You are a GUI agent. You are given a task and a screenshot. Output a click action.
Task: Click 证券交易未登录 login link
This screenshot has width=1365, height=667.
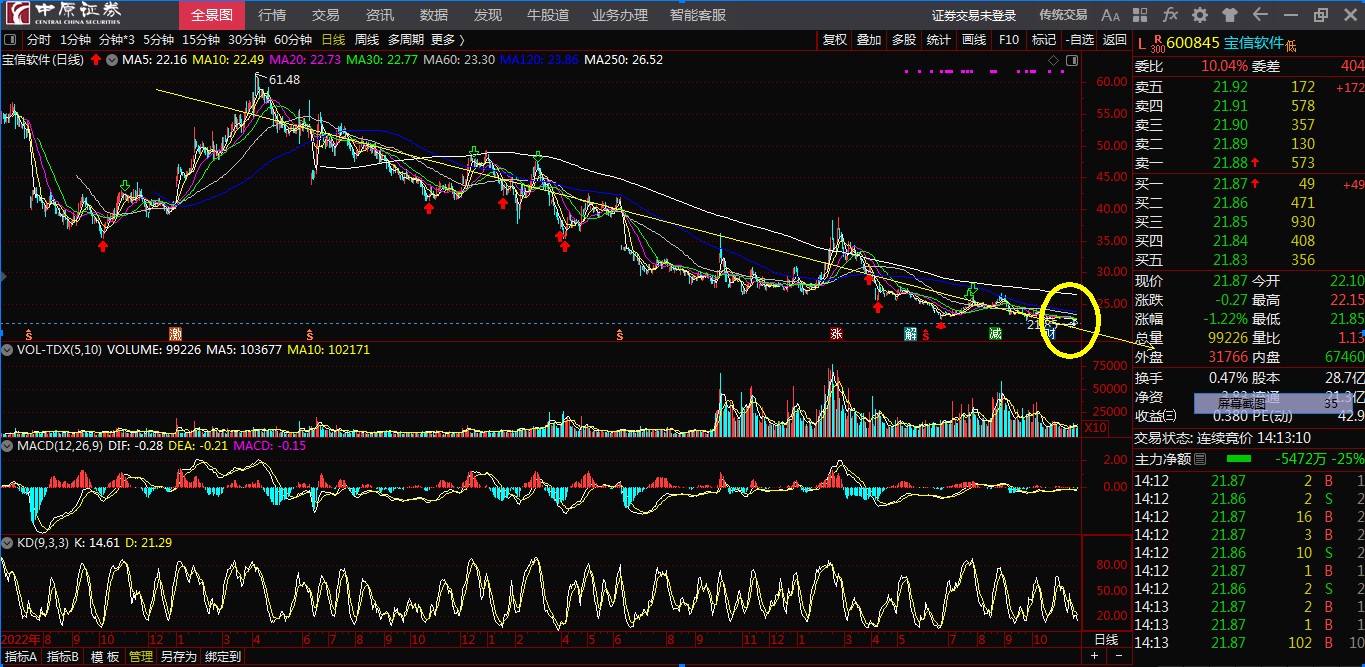coord(974,15)
